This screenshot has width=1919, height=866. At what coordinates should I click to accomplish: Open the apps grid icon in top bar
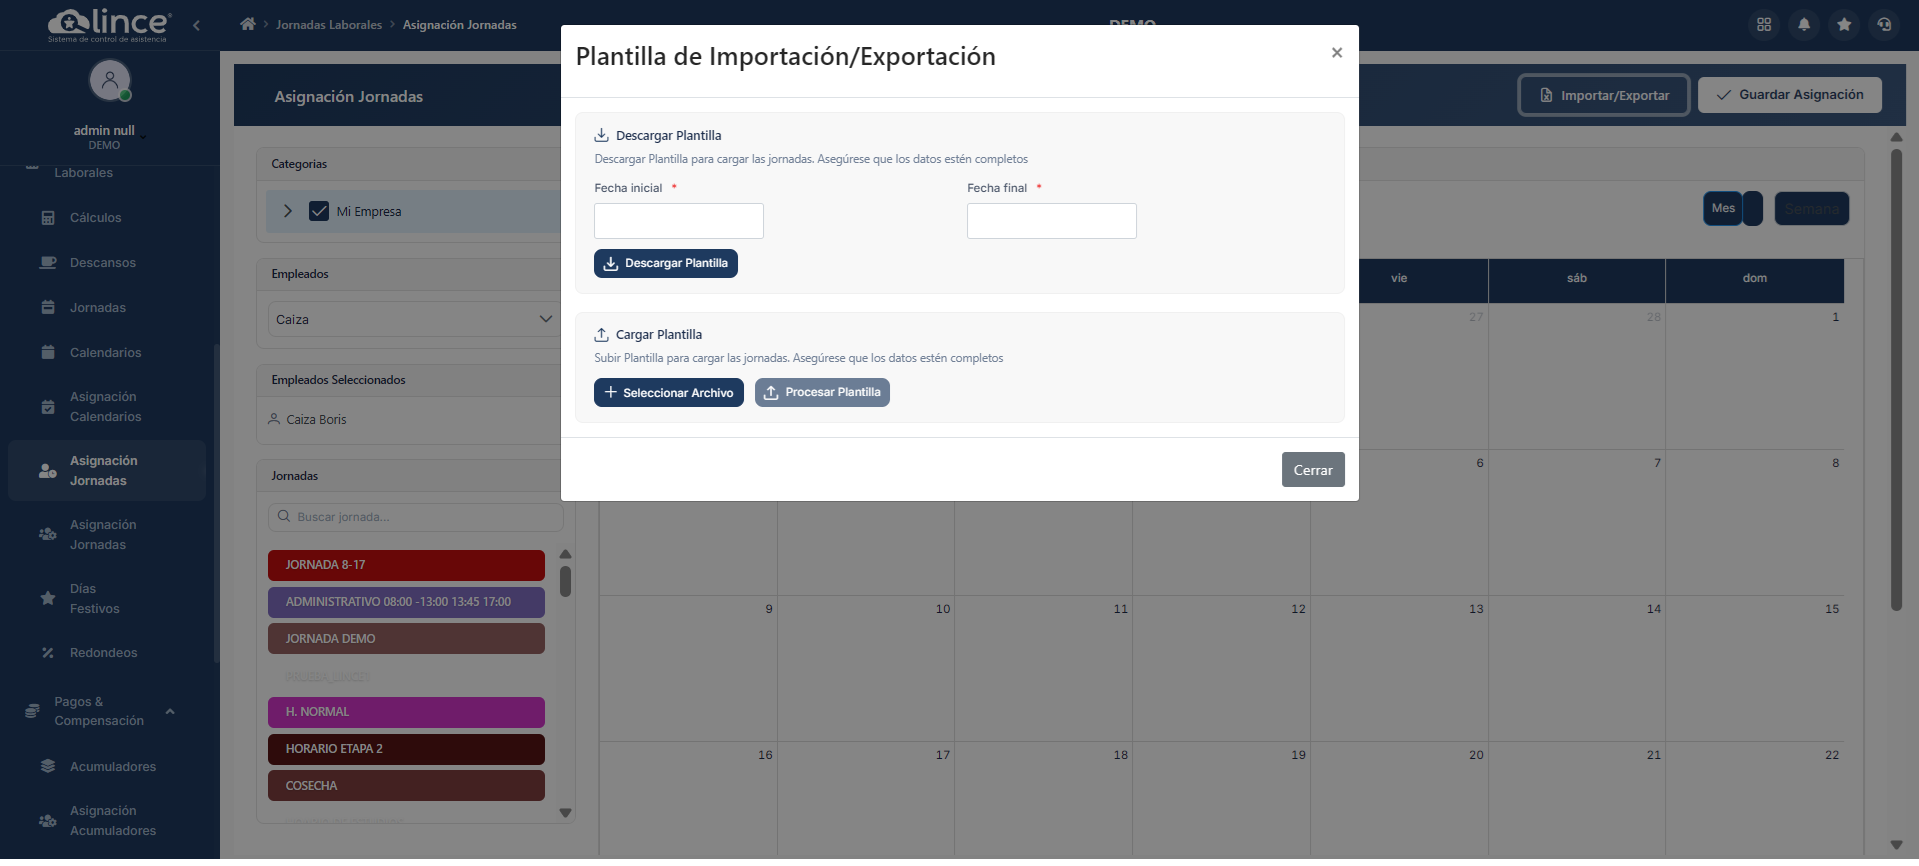click(1764, 23)
